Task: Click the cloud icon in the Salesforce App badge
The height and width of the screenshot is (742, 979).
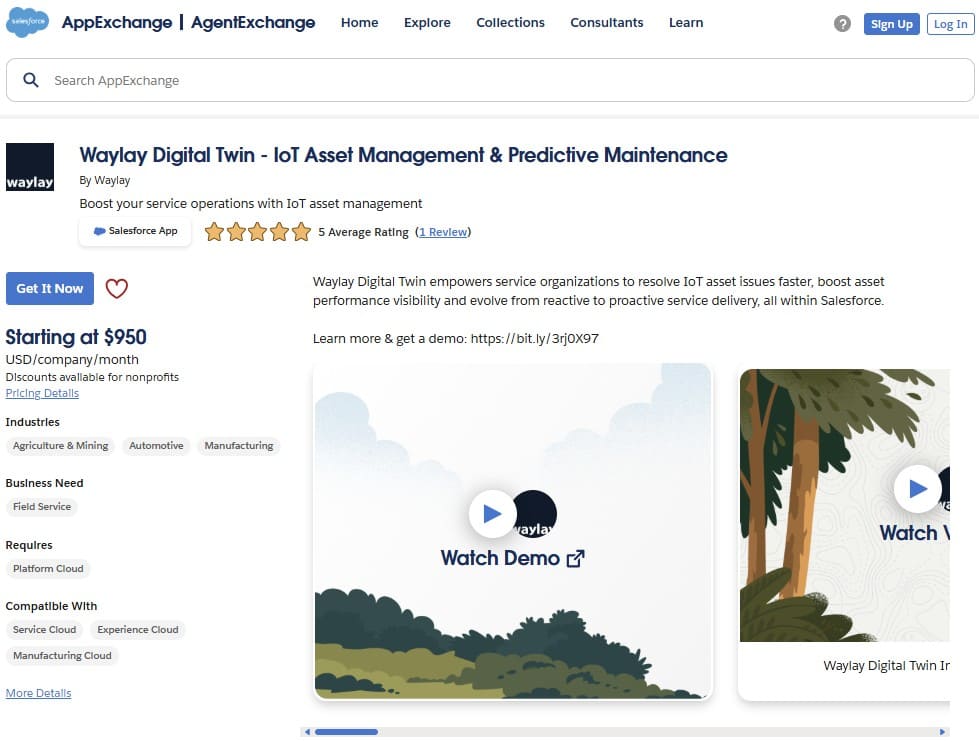Action: pos(99,231)
